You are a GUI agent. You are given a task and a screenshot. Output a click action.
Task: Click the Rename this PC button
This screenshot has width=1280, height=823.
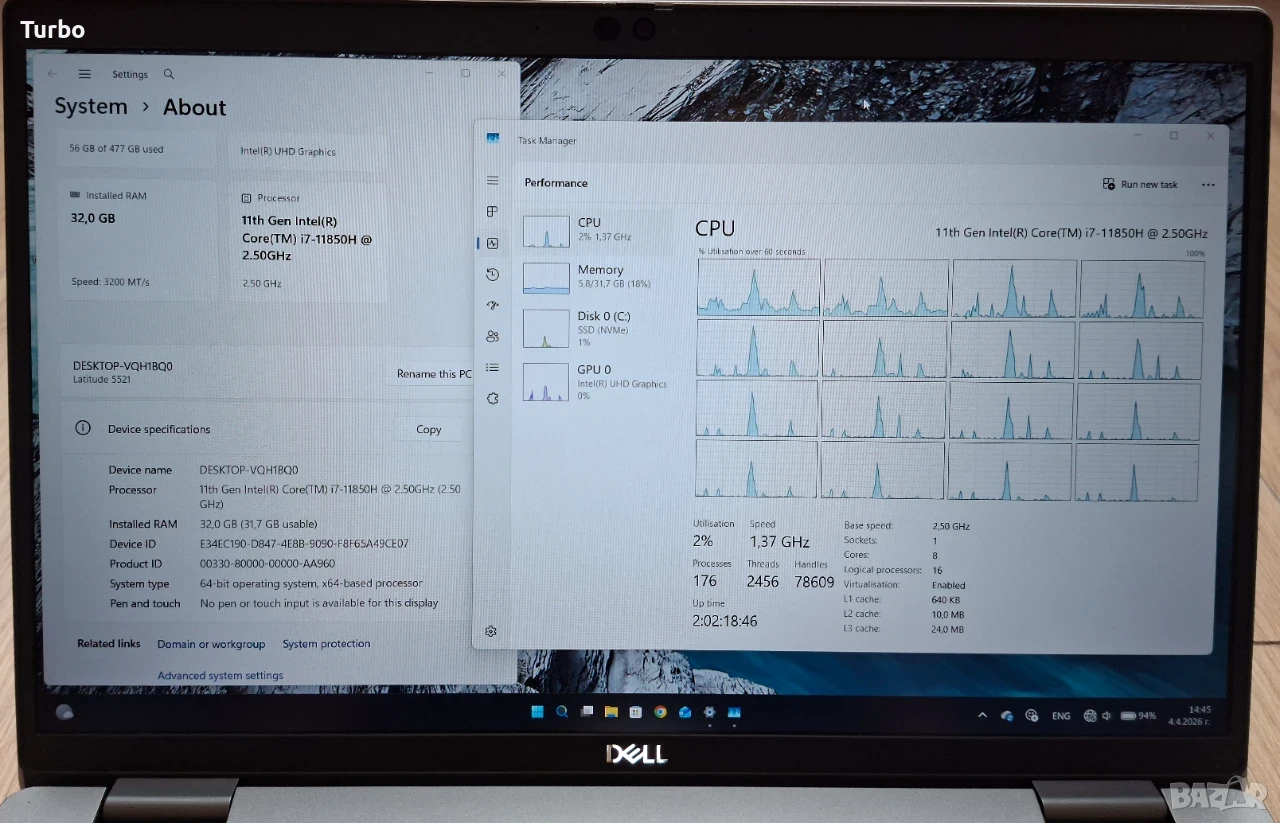[433, 374]
